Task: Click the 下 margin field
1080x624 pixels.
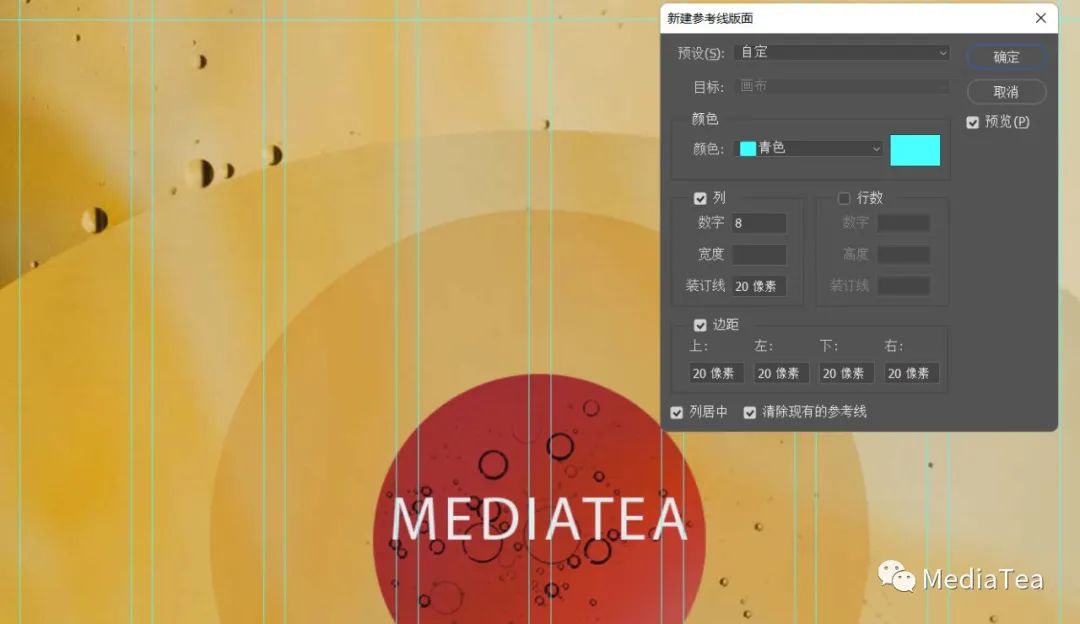Action: pyautogui.click(x=847, y=373)
